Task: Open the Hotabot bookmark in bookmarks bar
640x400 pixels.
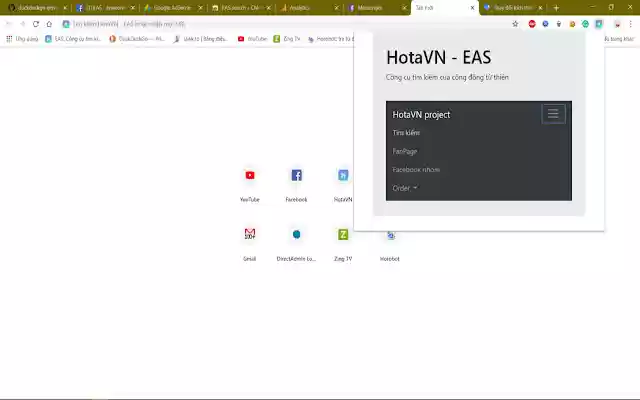Action: 331,39
